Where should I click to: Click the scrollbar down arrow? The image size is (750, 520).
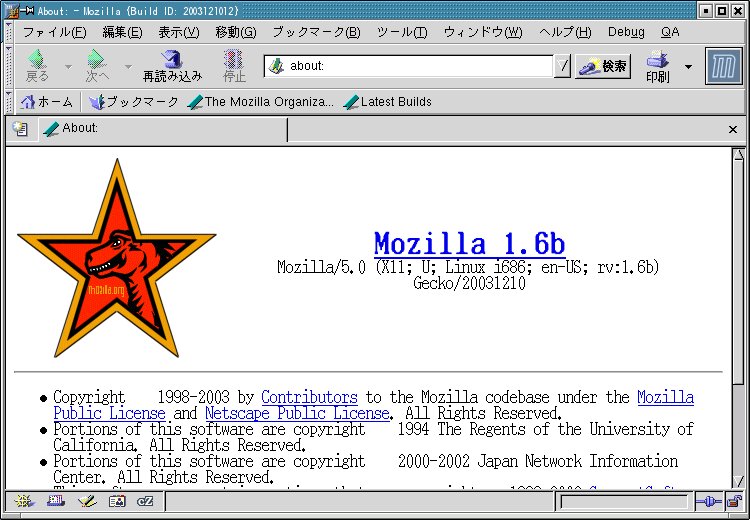[x=738, y=481]
